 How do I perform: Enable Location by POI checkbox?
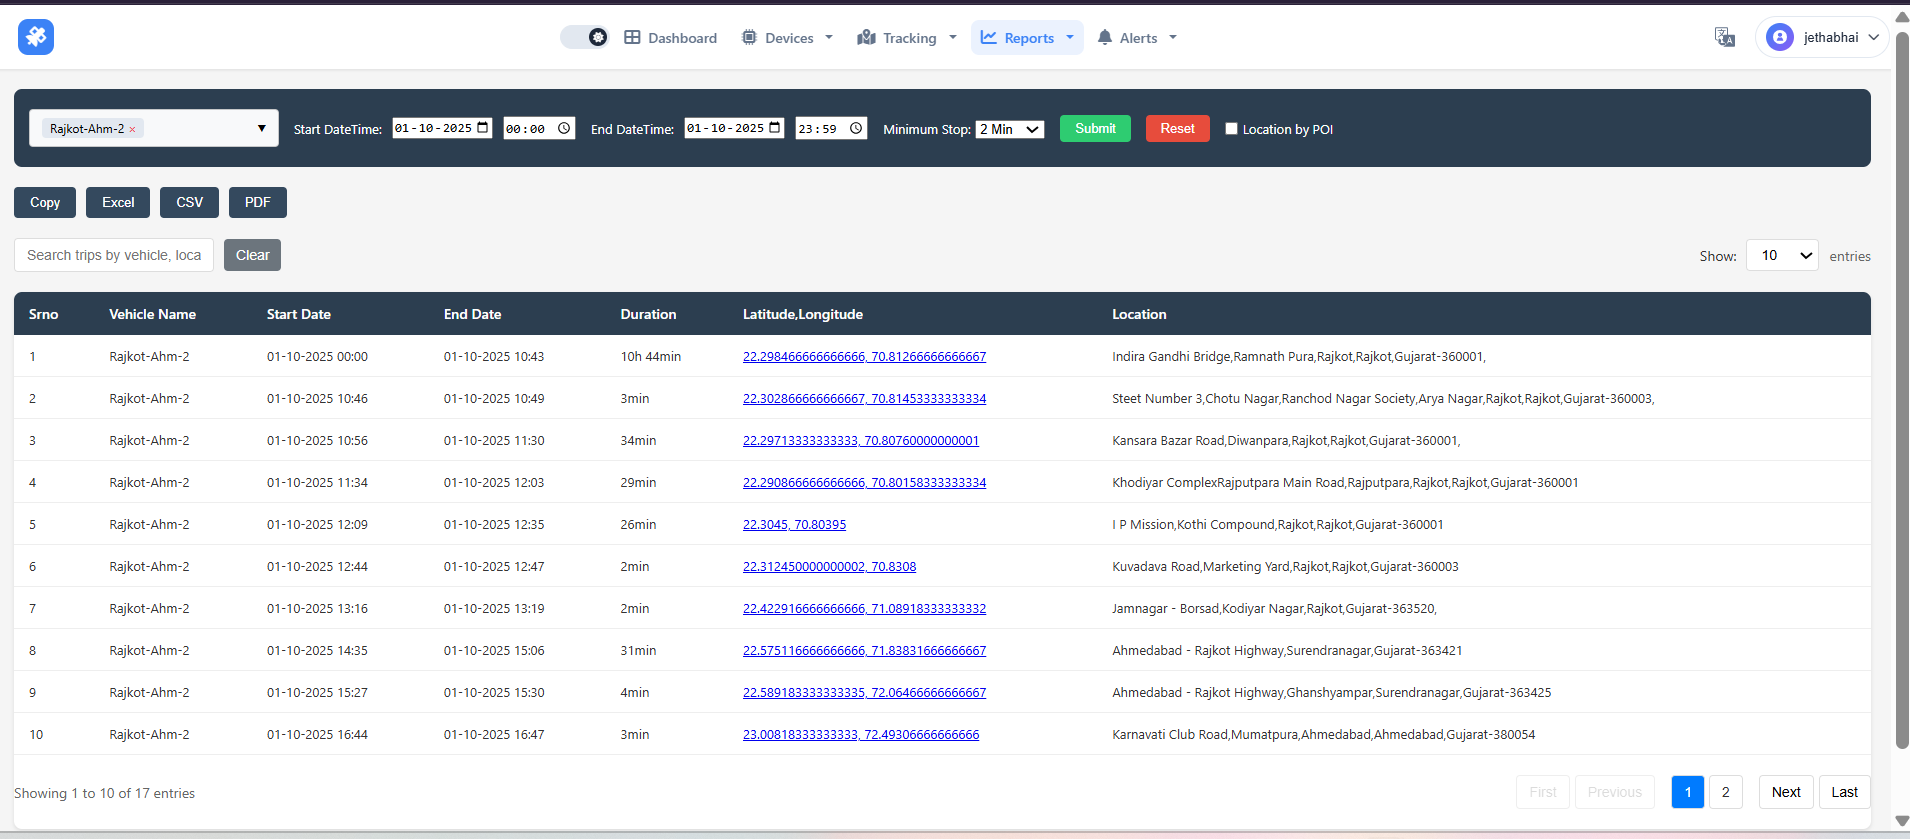click(x=1231, y=129)
